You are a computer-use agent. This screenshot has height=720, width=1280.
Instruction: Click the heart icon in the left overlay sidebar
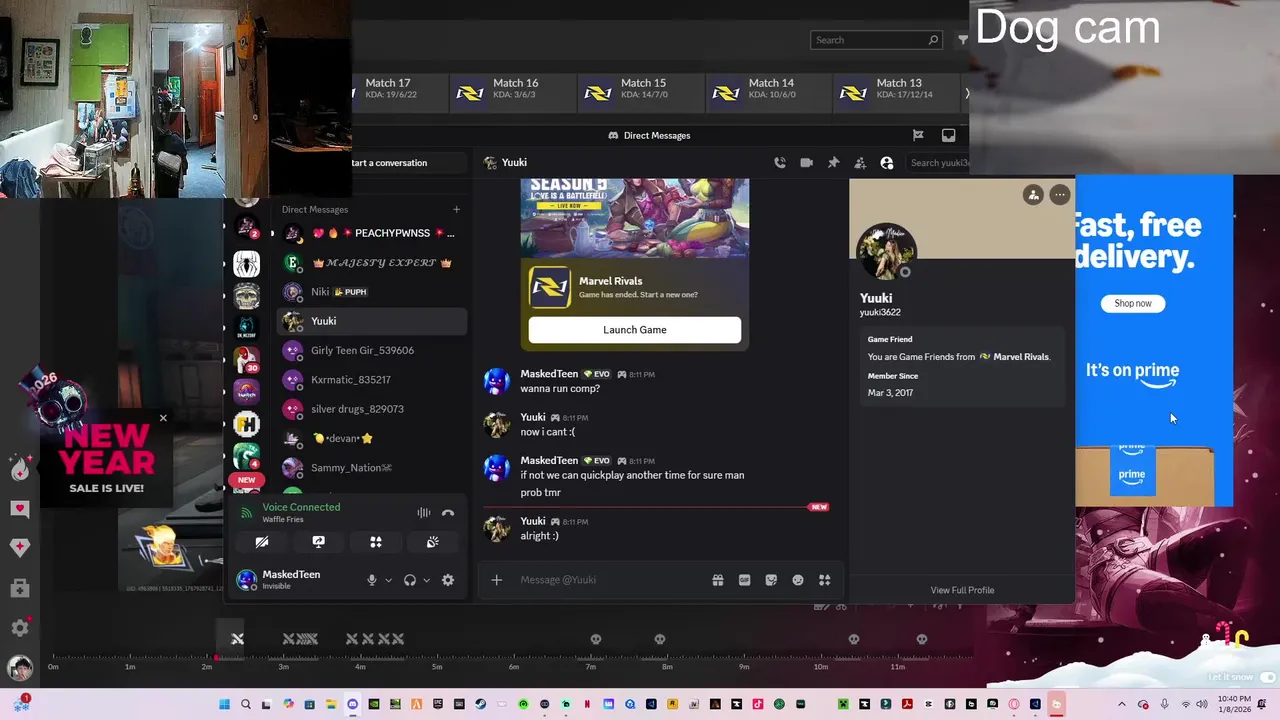(x=20, y=508)
